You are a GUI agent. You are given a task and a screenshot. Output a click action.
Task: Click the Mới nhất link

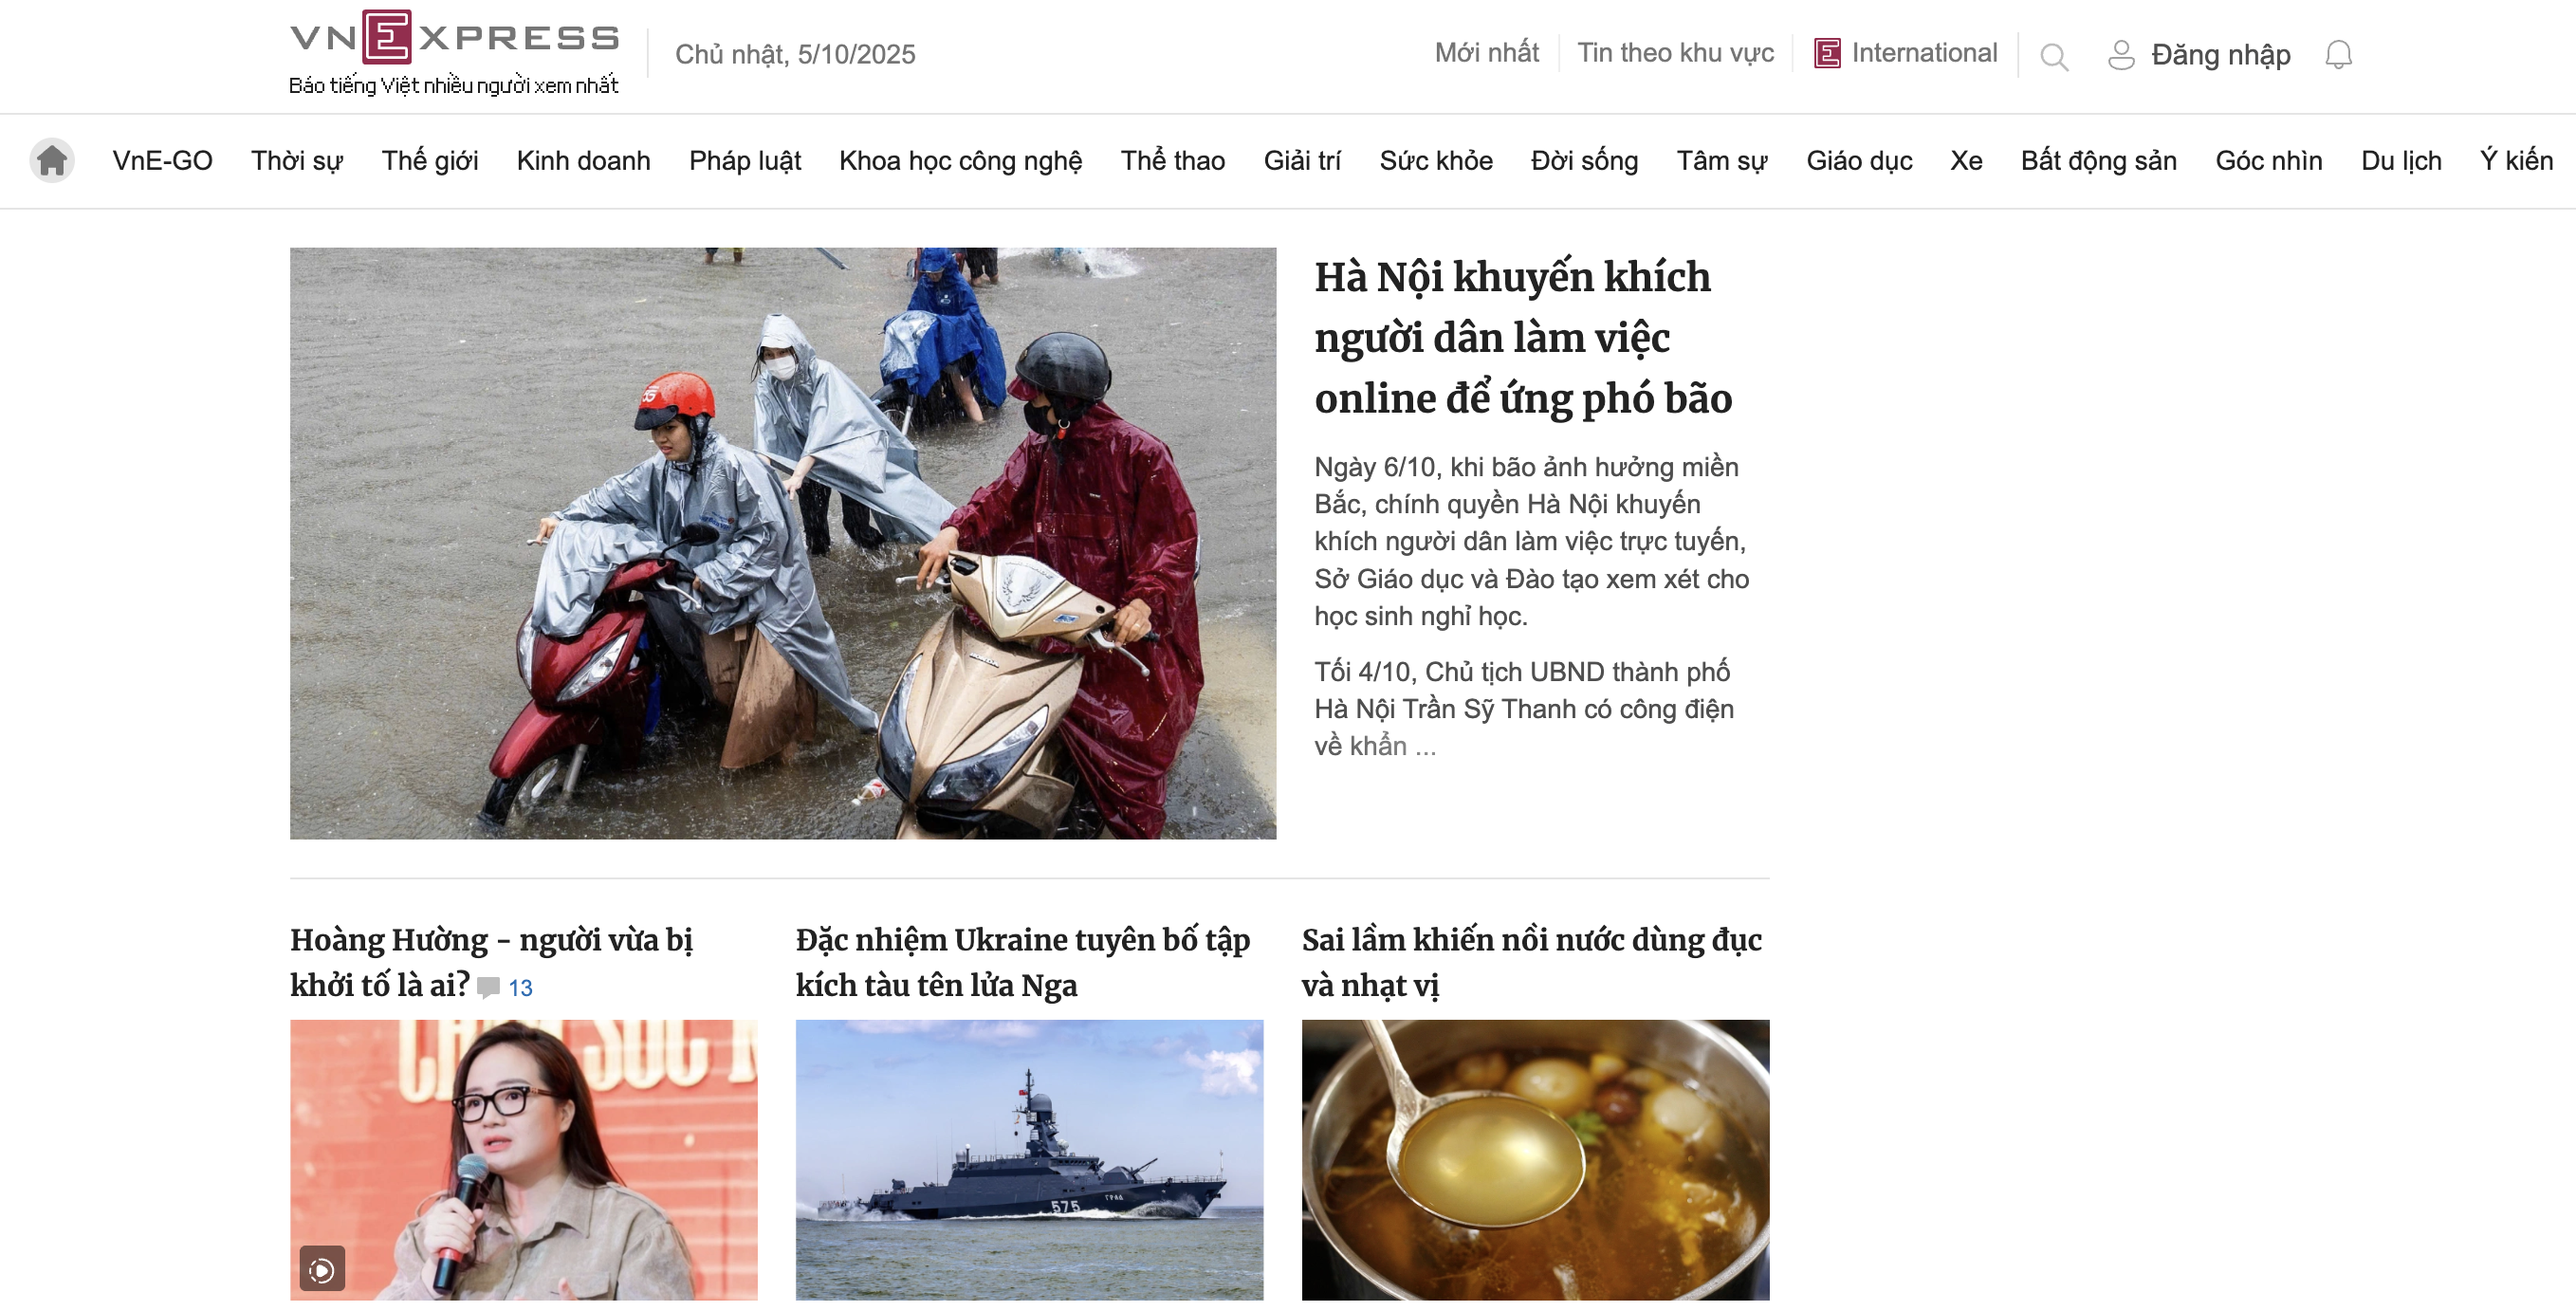(x=1486, y=53)
